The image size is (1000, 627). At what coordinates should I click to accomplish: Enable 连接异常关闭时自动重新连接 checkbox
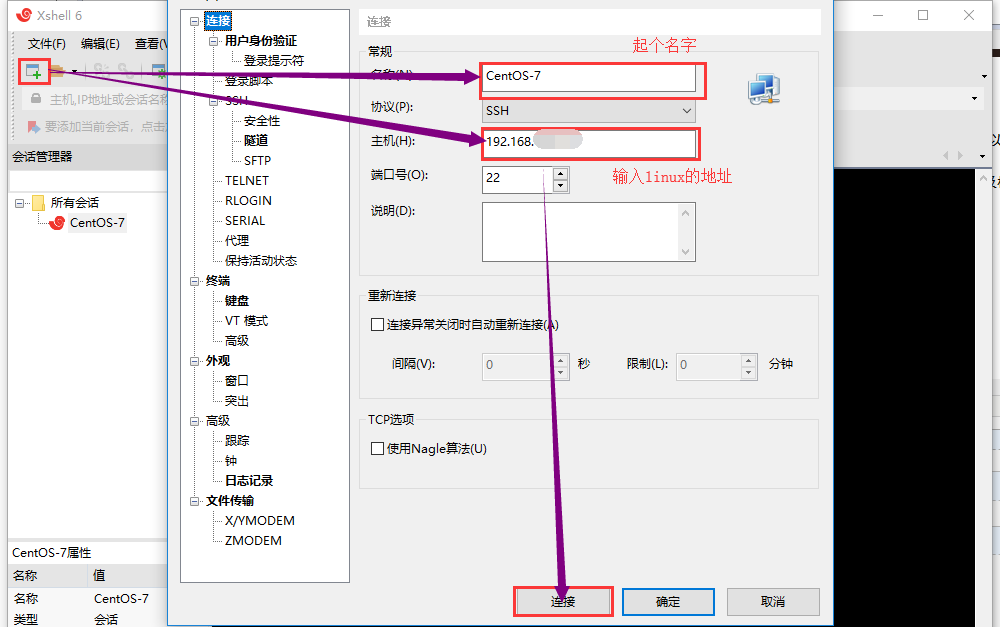[x=377, y=325]
